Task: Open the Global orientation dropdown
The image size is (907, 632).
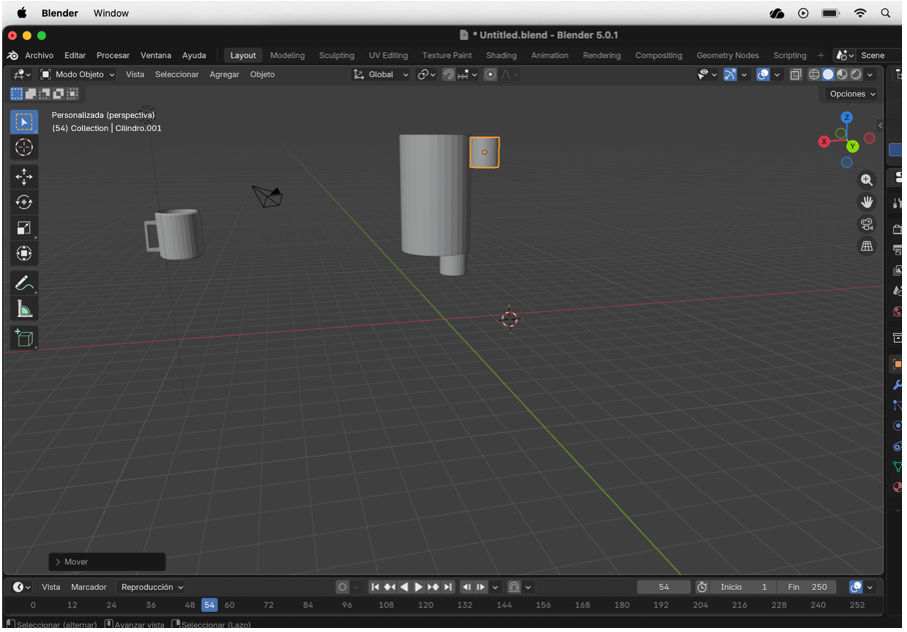Action: click(382, 74)
